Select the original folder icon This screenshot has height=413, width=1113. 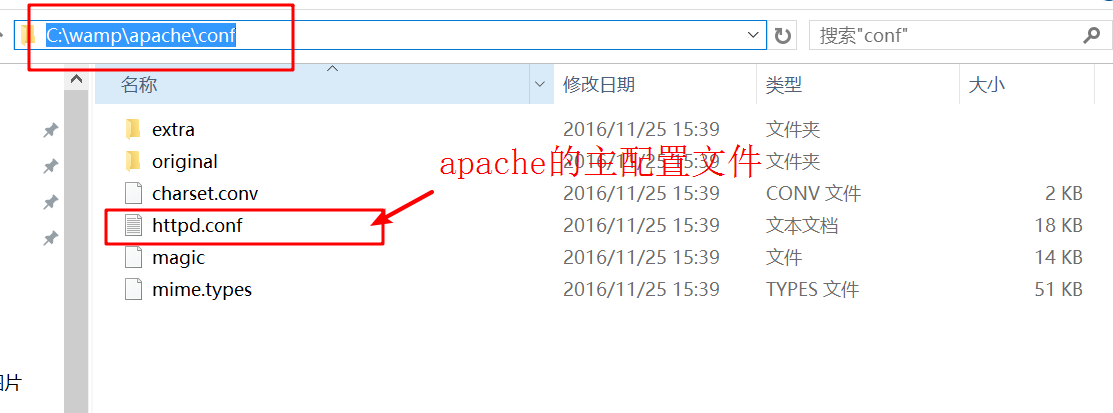(132, 162)
